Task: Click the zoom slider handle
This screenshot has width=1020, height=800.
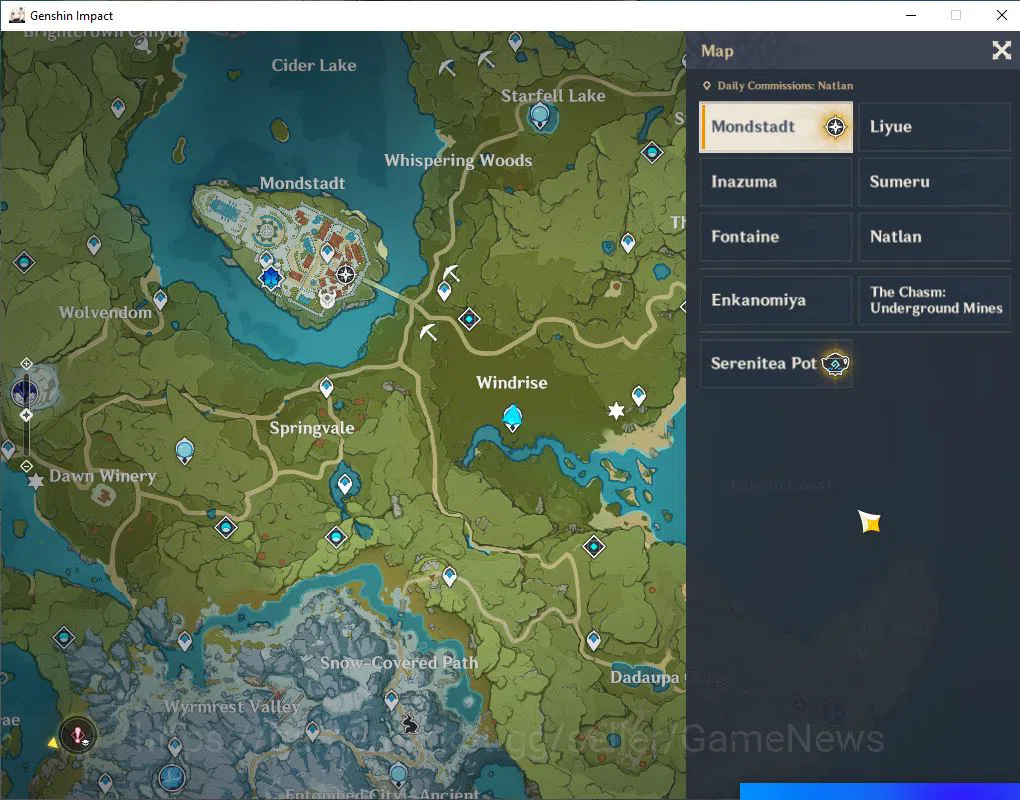Action: pos(26,415)
